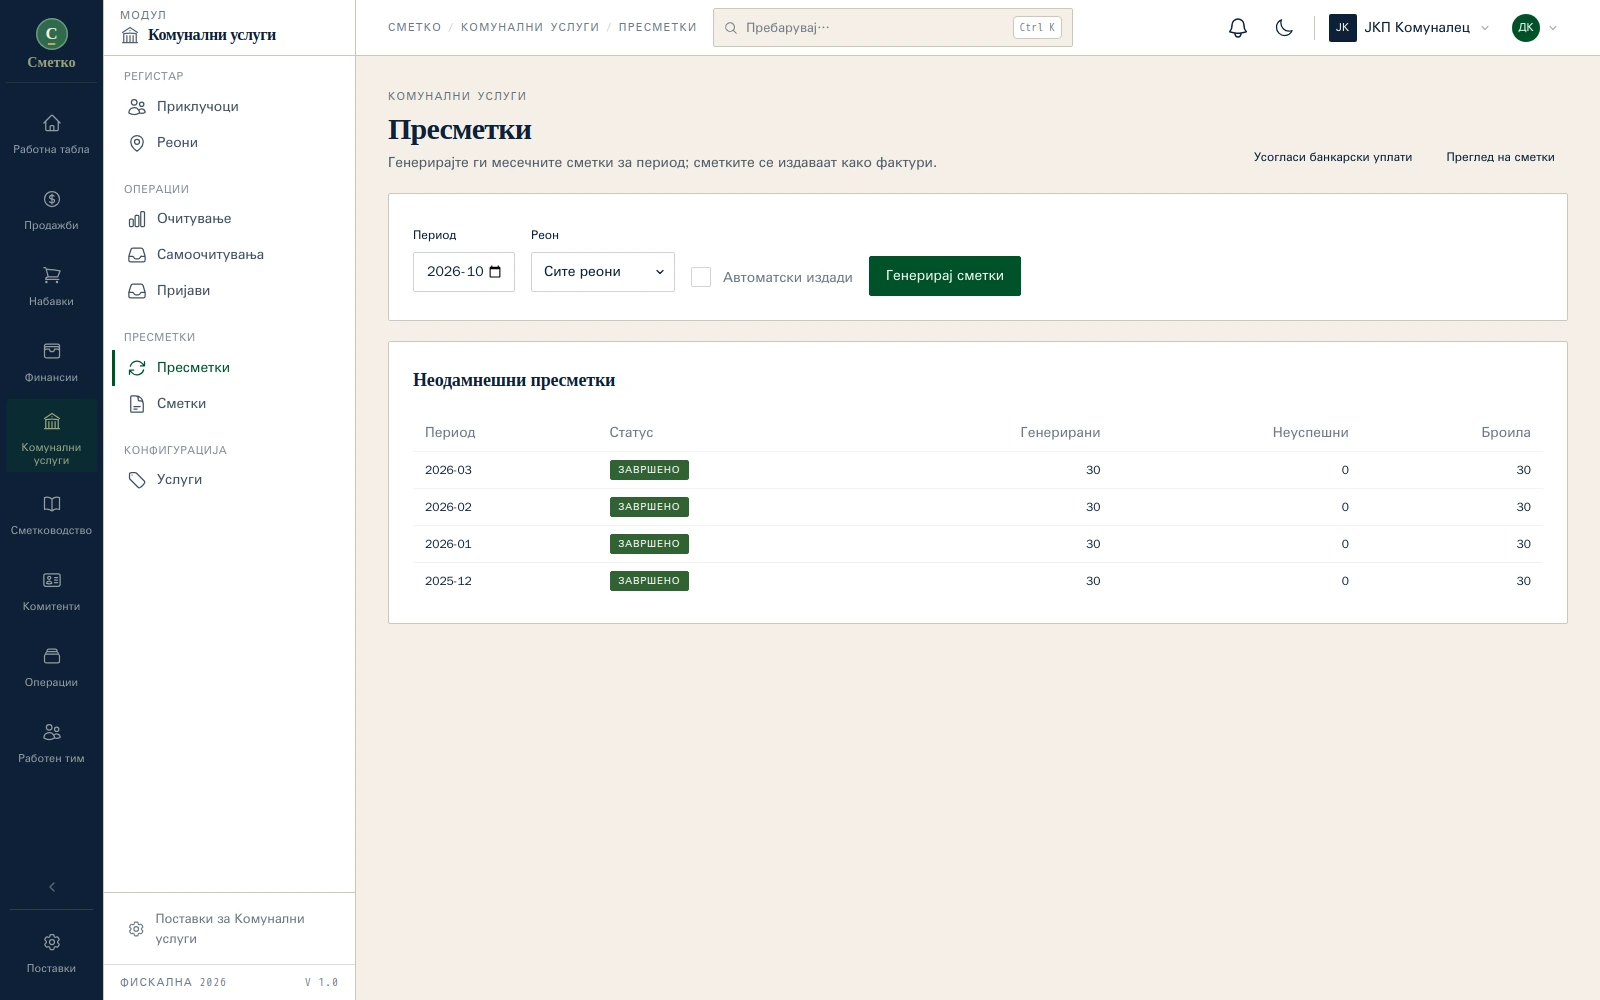Click Генерирај сметки button
This screenshot has width=1600, height=1000.
[945, 276]
